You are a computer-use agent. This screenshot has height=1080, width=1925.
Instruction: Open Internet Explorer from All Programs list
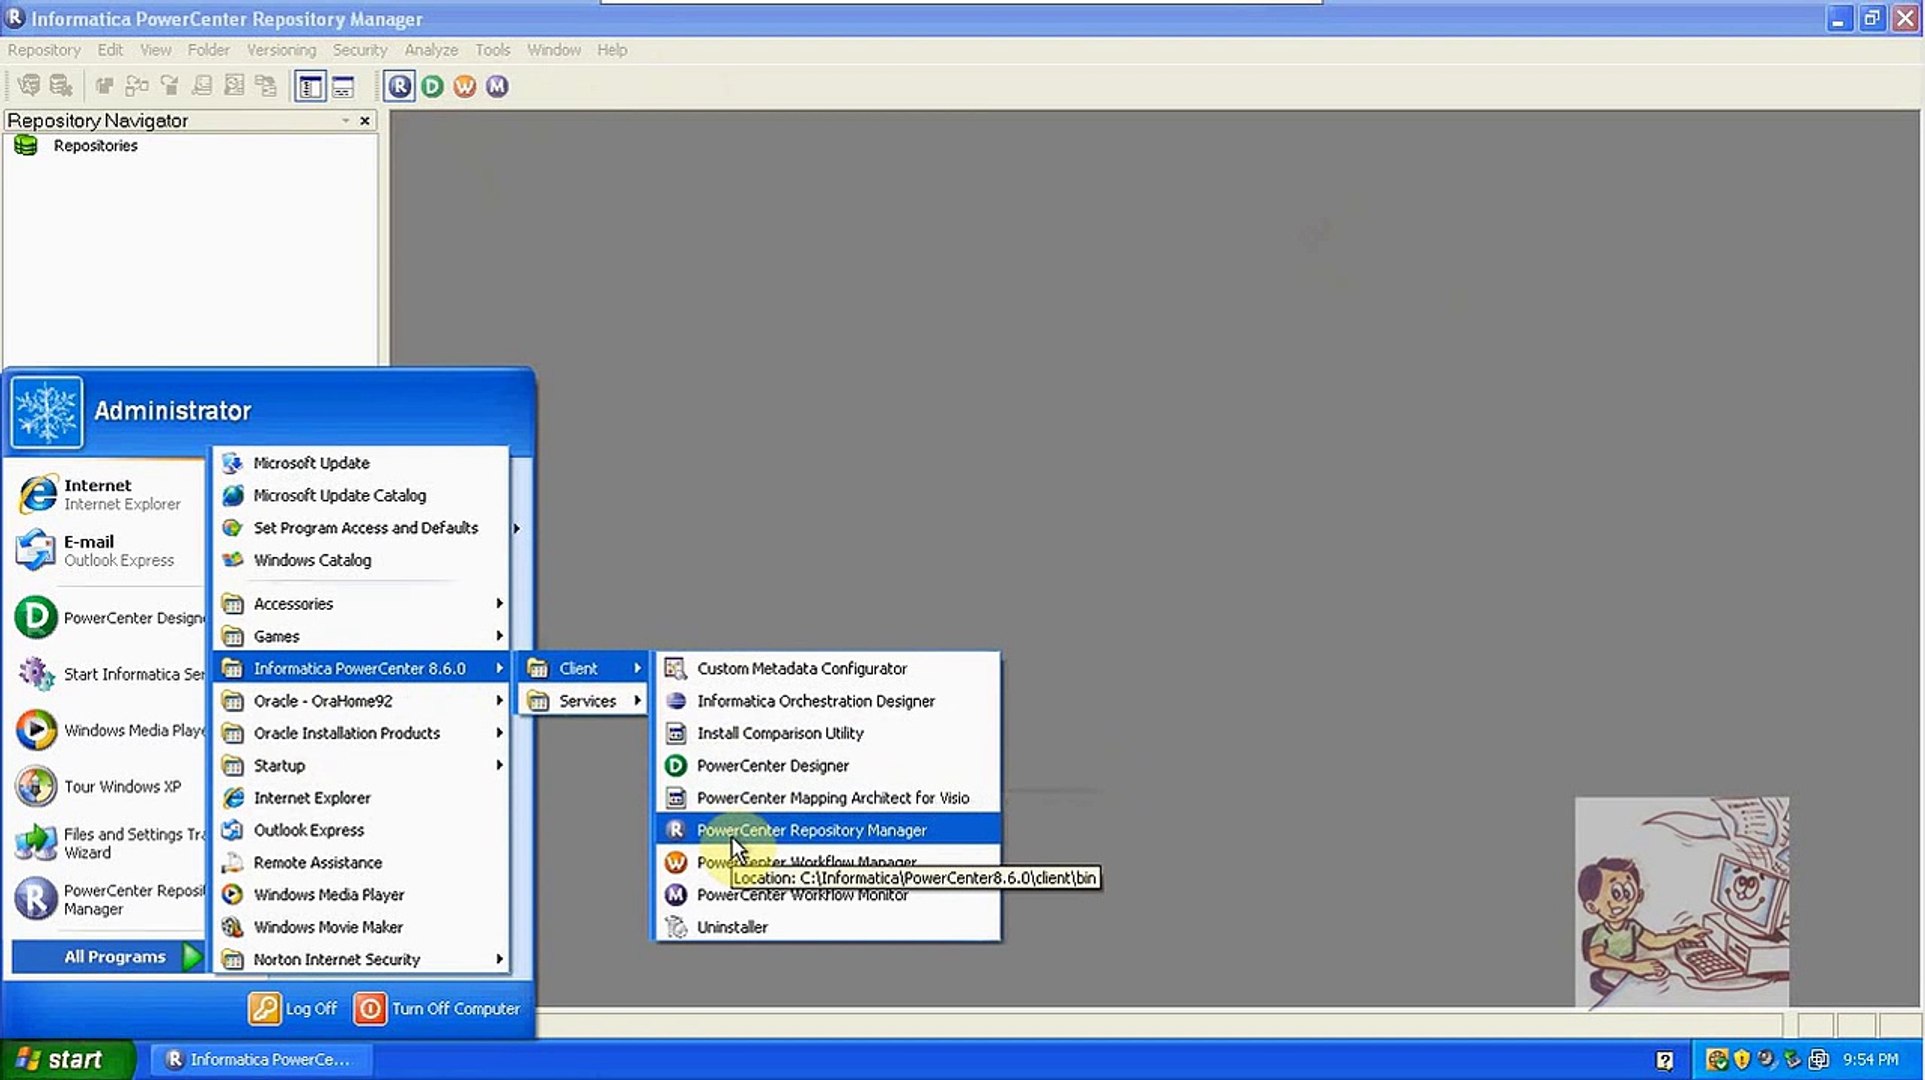tap(361, 798)
